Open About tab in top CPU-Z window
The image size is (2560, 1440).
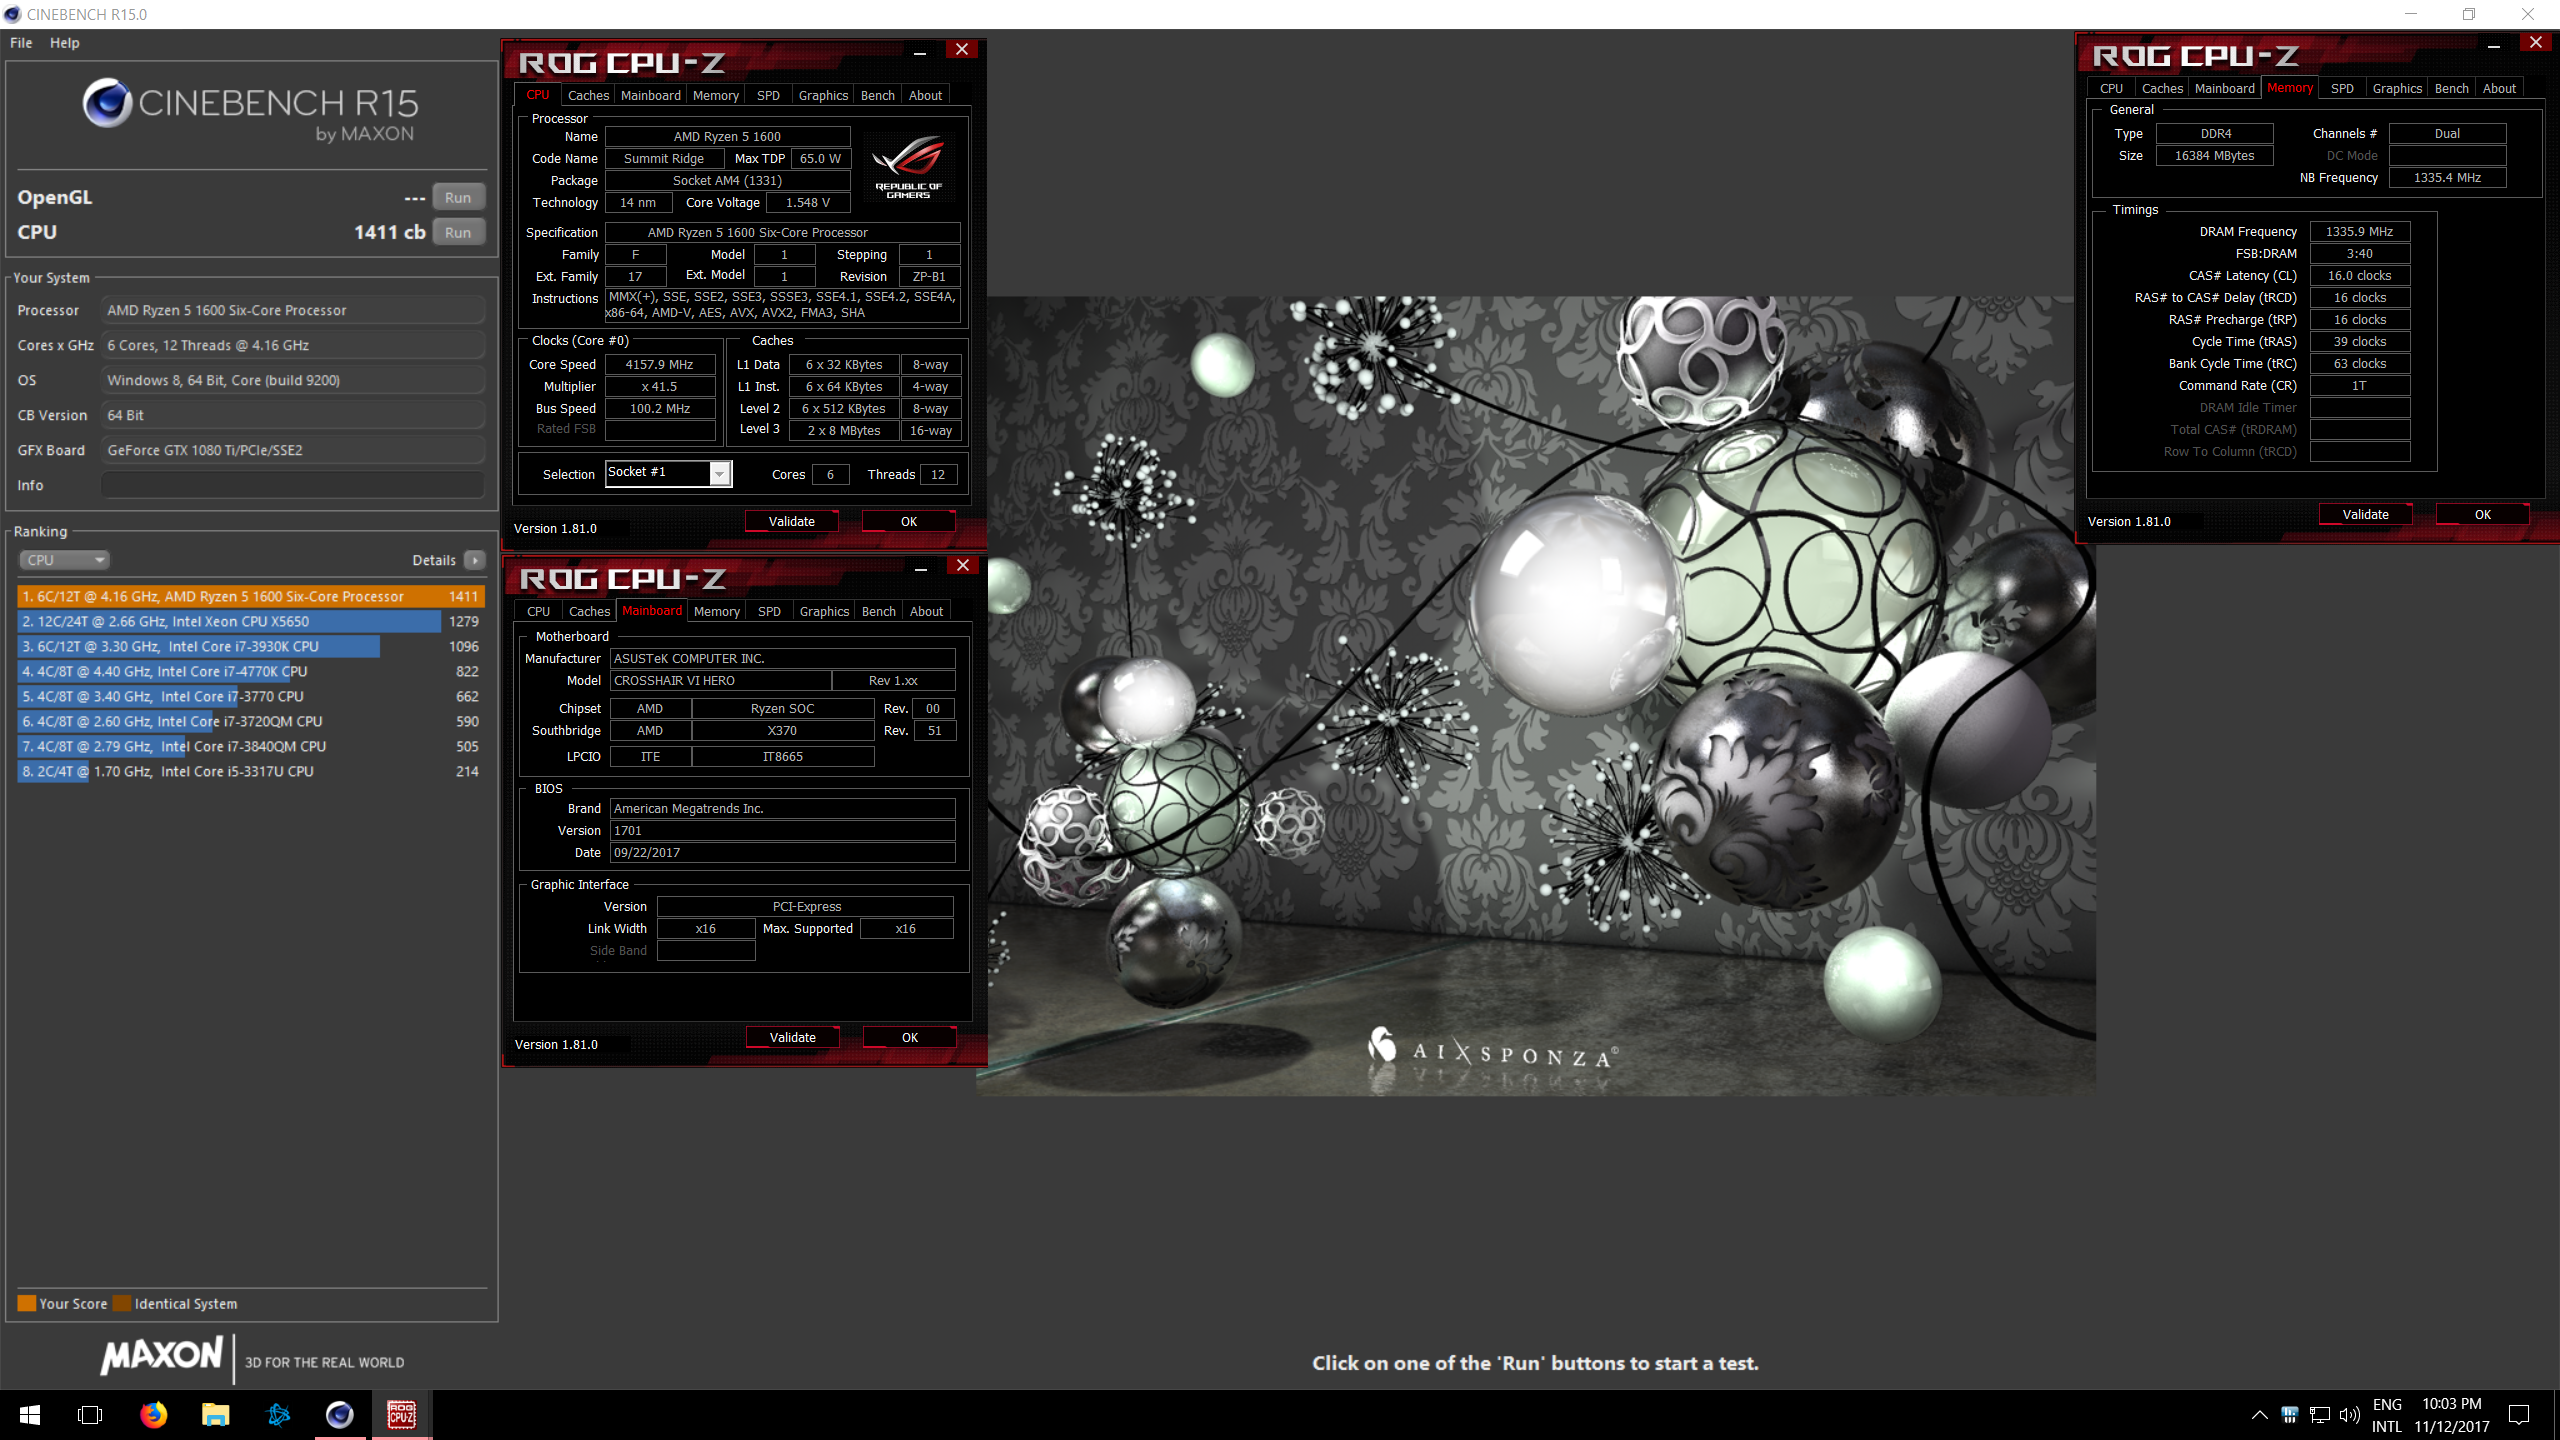coord(925,95)
